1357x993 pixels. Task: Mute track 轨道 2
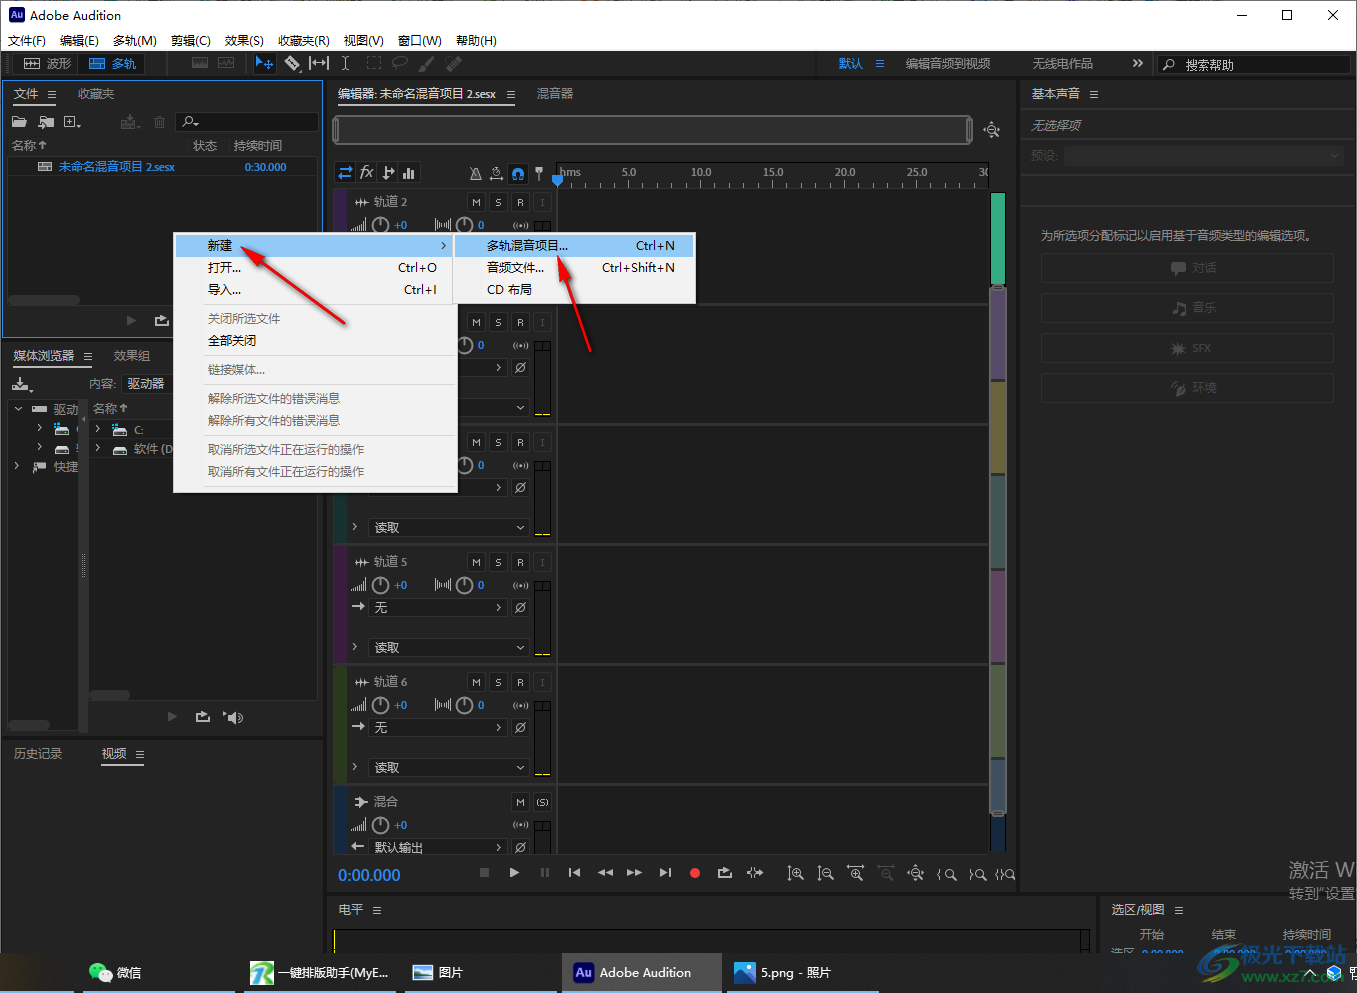click(x=476, y=202)
